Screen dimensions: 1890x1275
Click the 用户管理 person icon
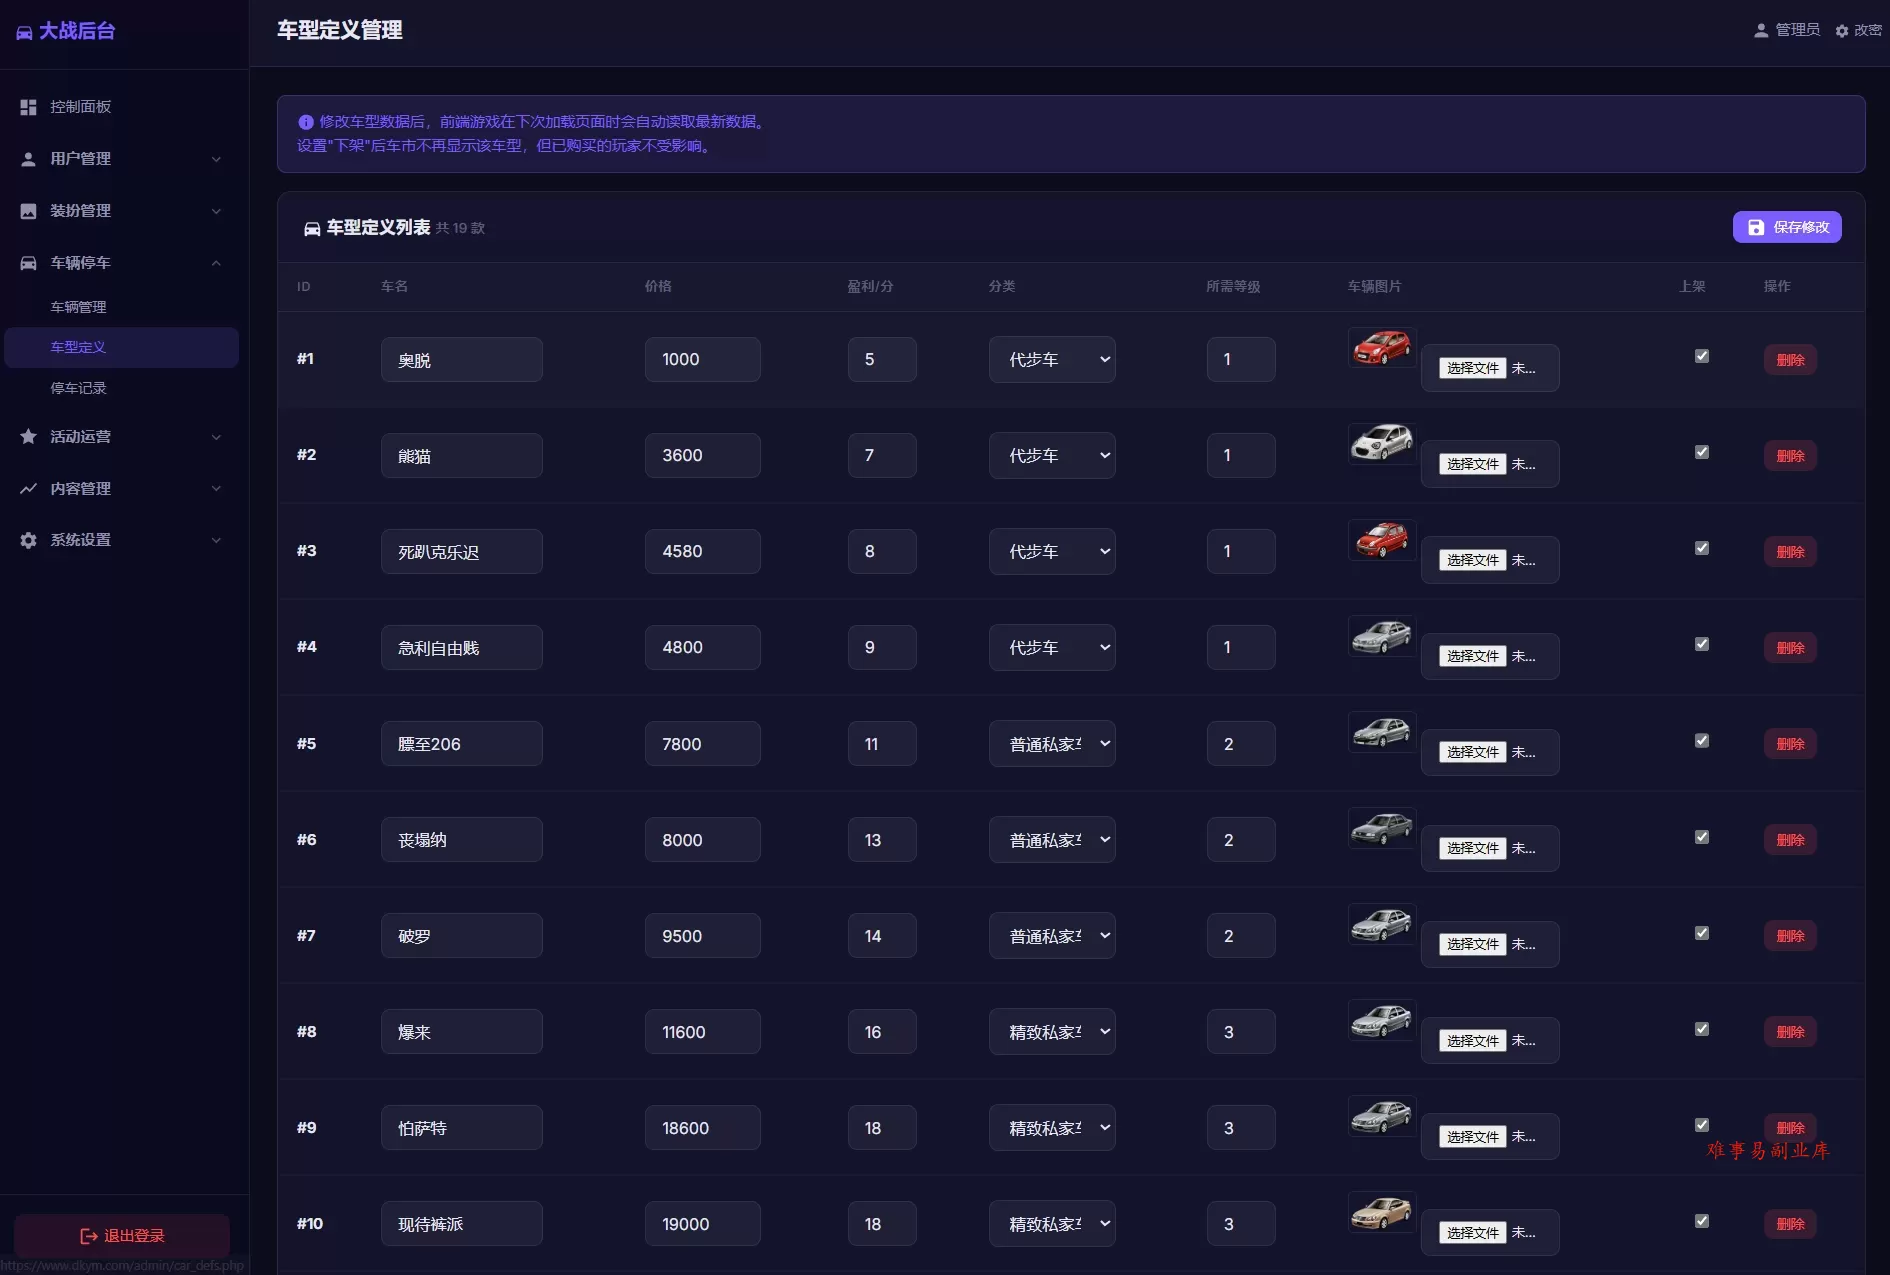tap(28, 159)
